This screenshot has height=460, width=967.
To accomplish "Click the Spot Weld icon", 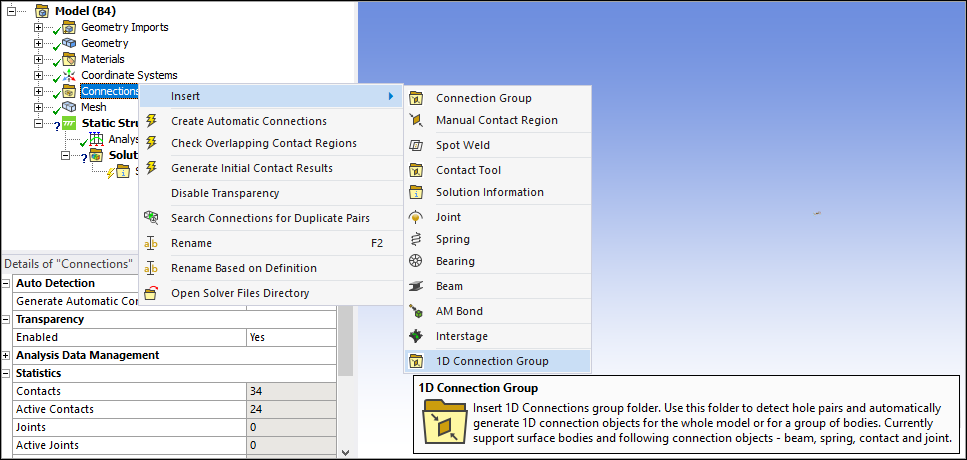I will pos(416,145).
